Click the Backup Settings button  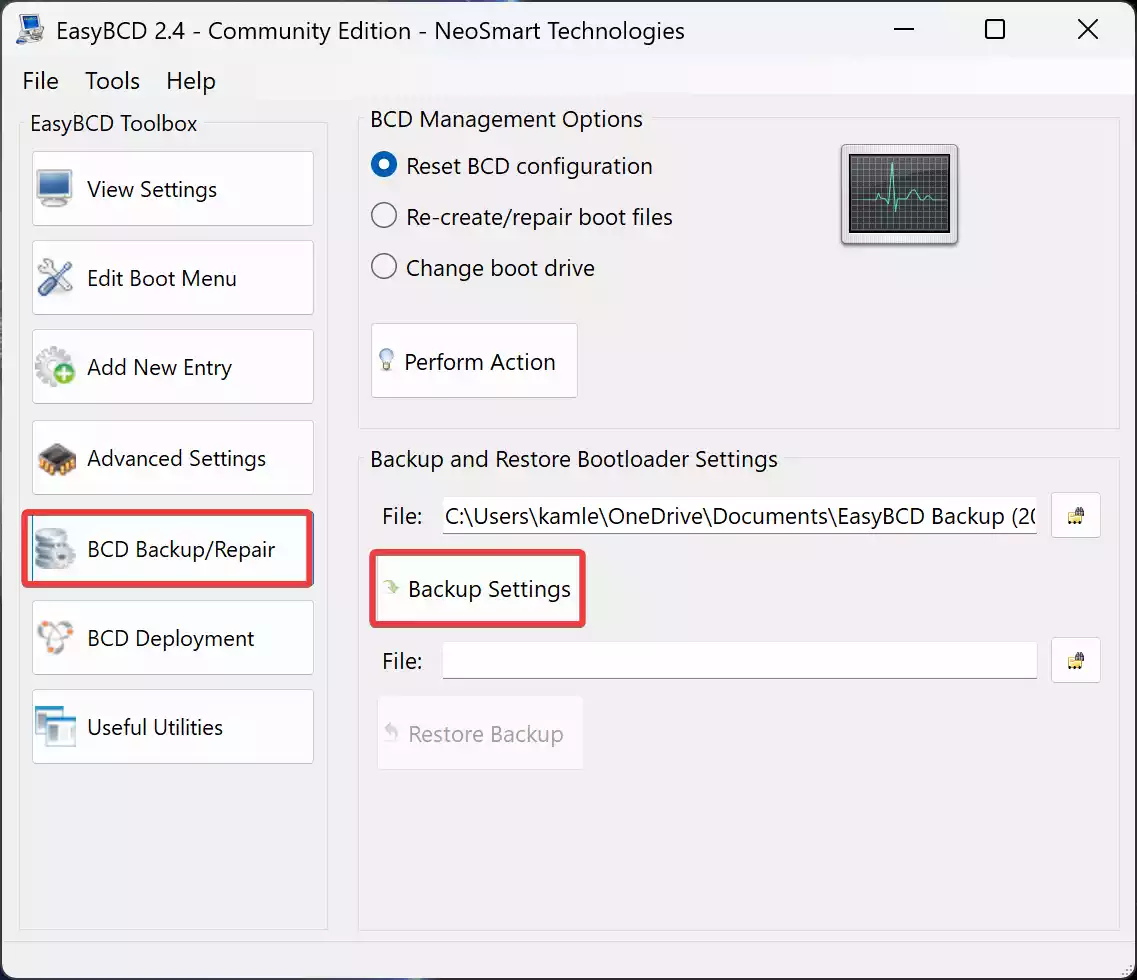(477, 589)
